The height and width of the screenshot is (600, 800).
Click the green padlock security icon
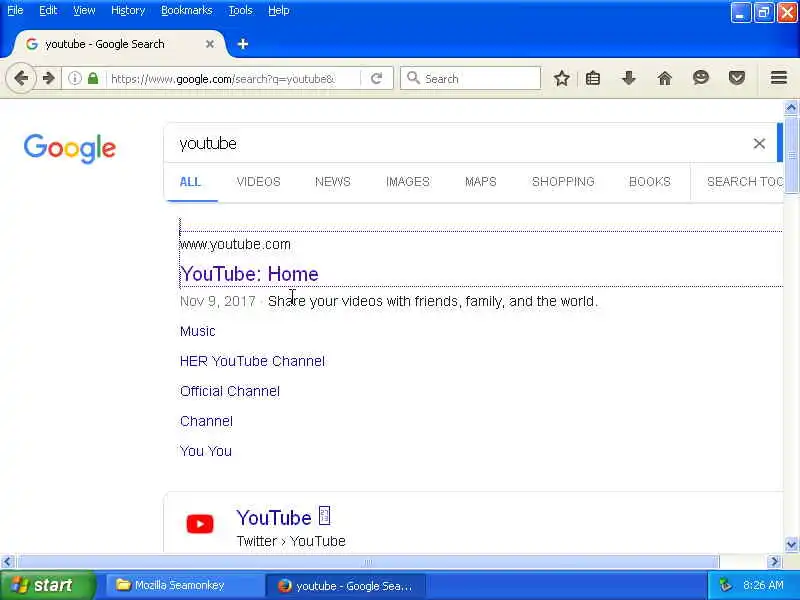point(93,78)
